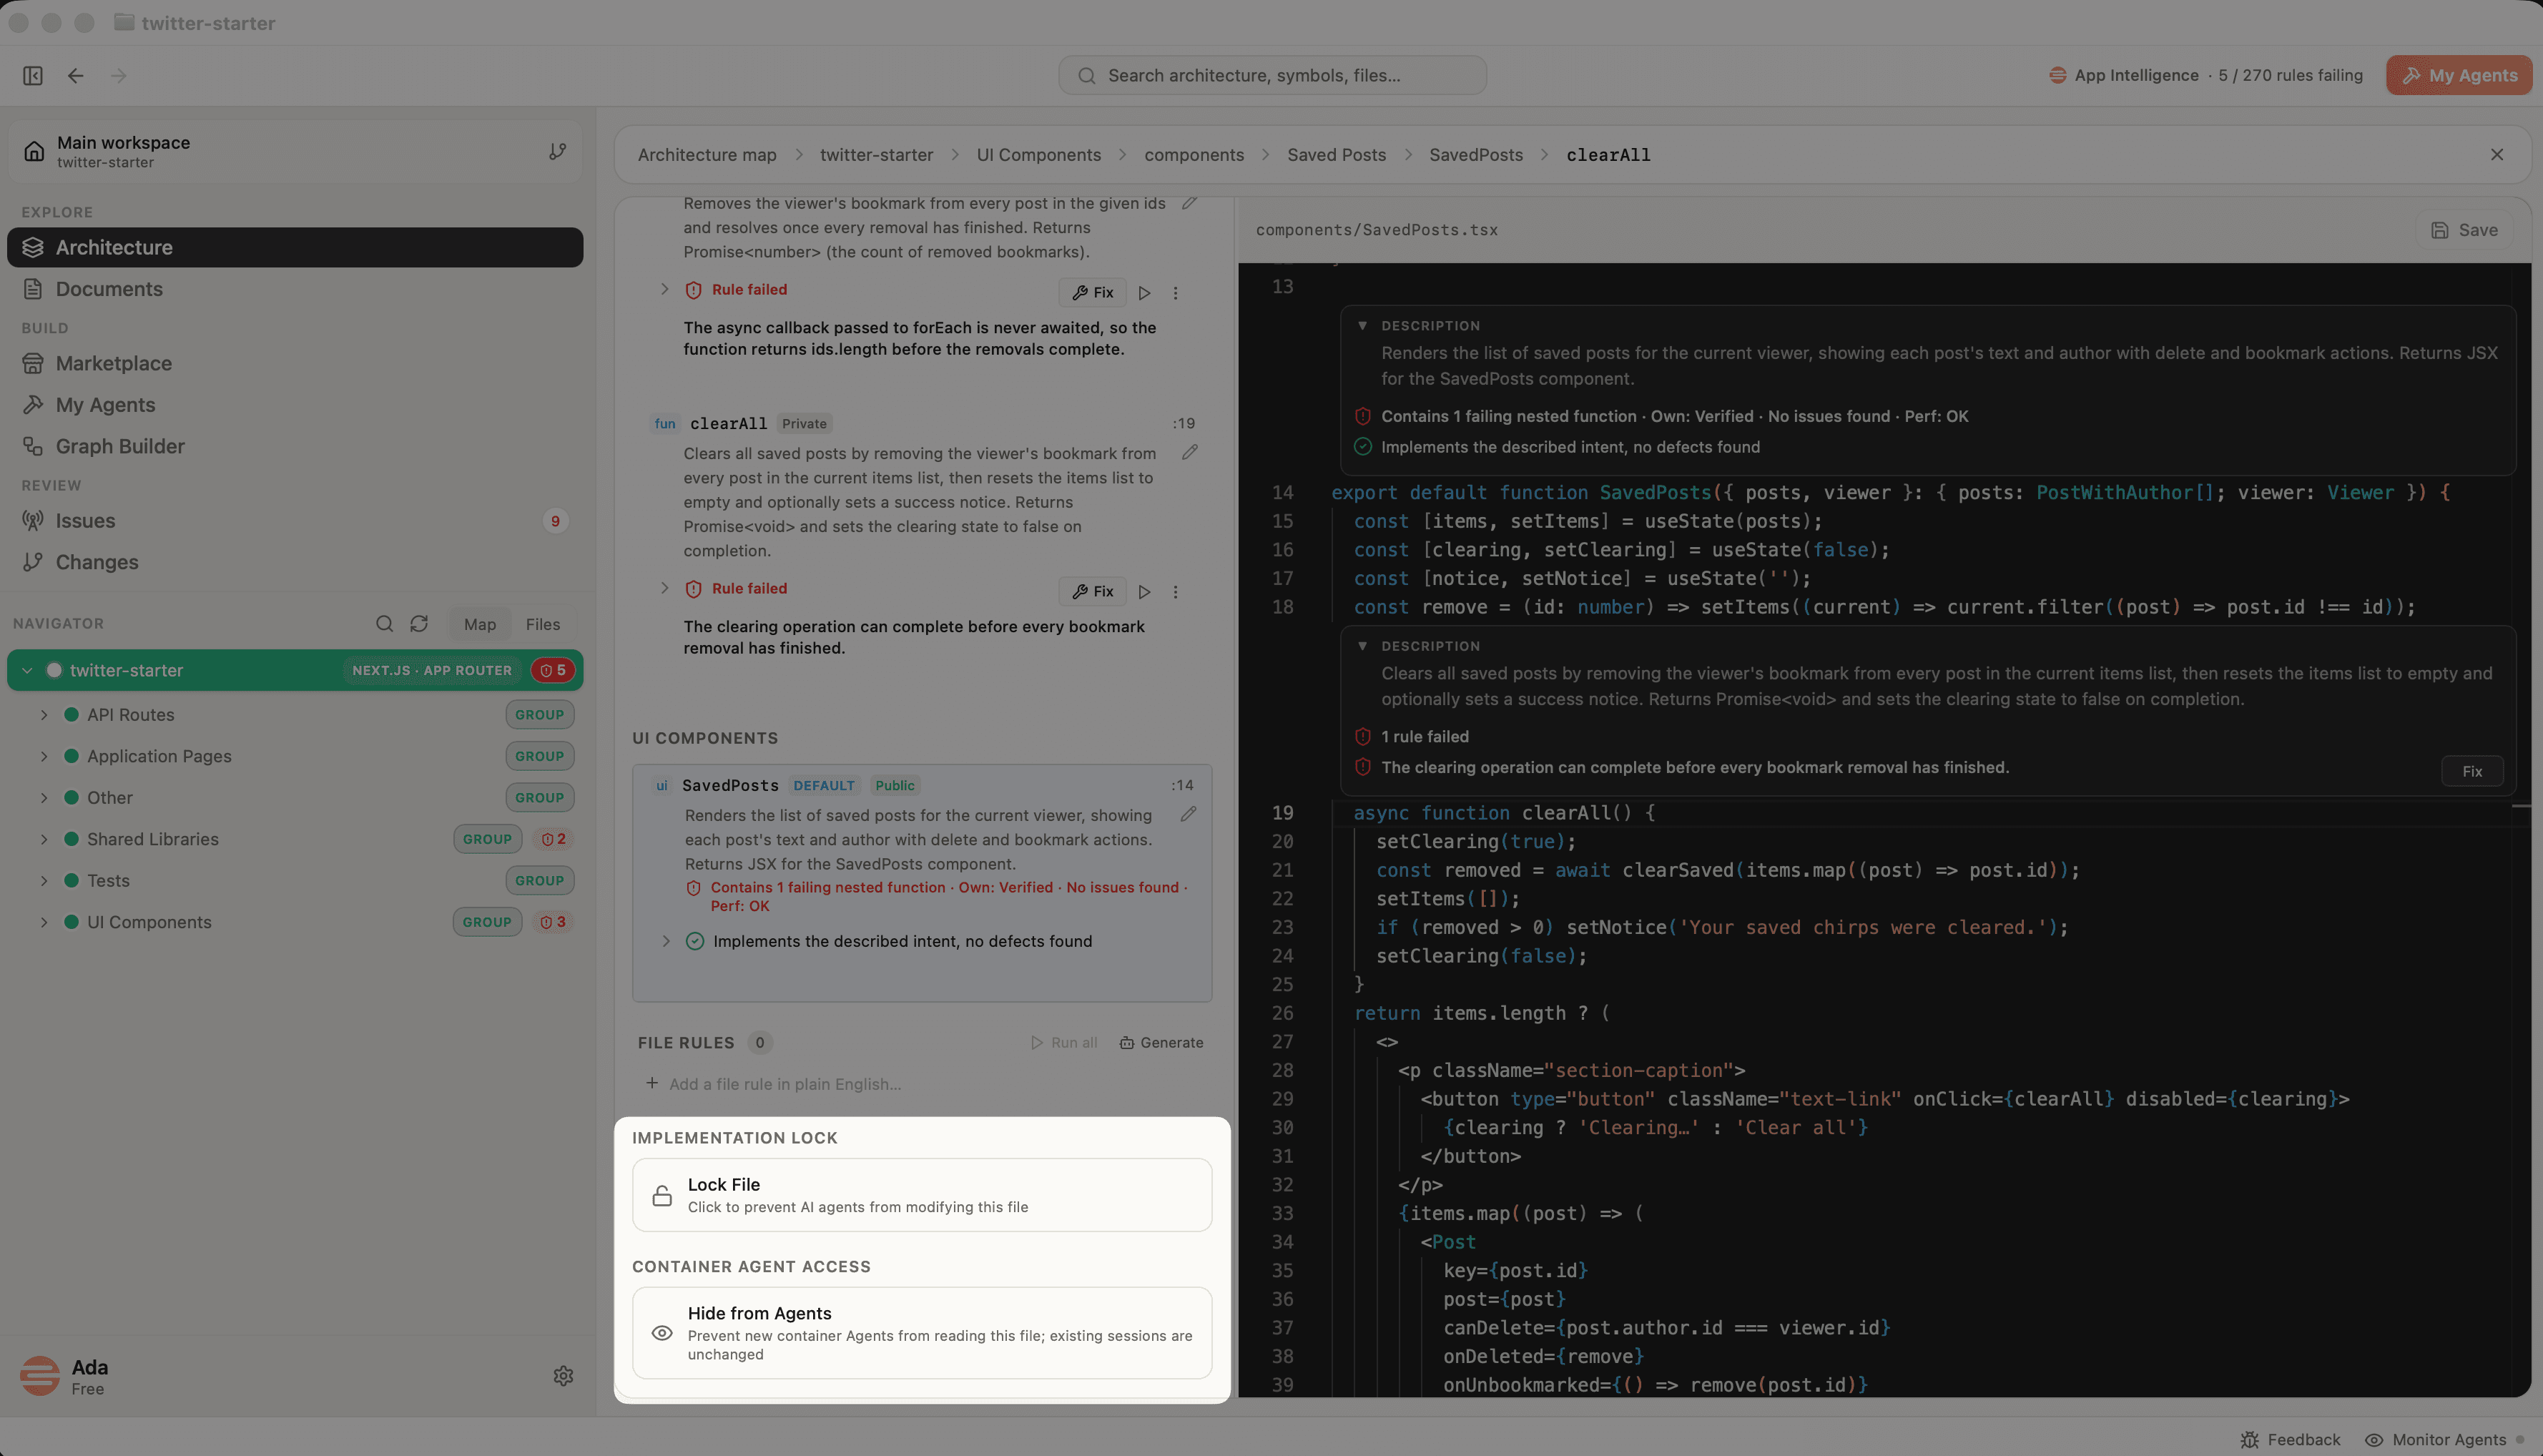Toggle the sidebar panel icon
Screen dimensions: 2543x1456
click(33, 75)
